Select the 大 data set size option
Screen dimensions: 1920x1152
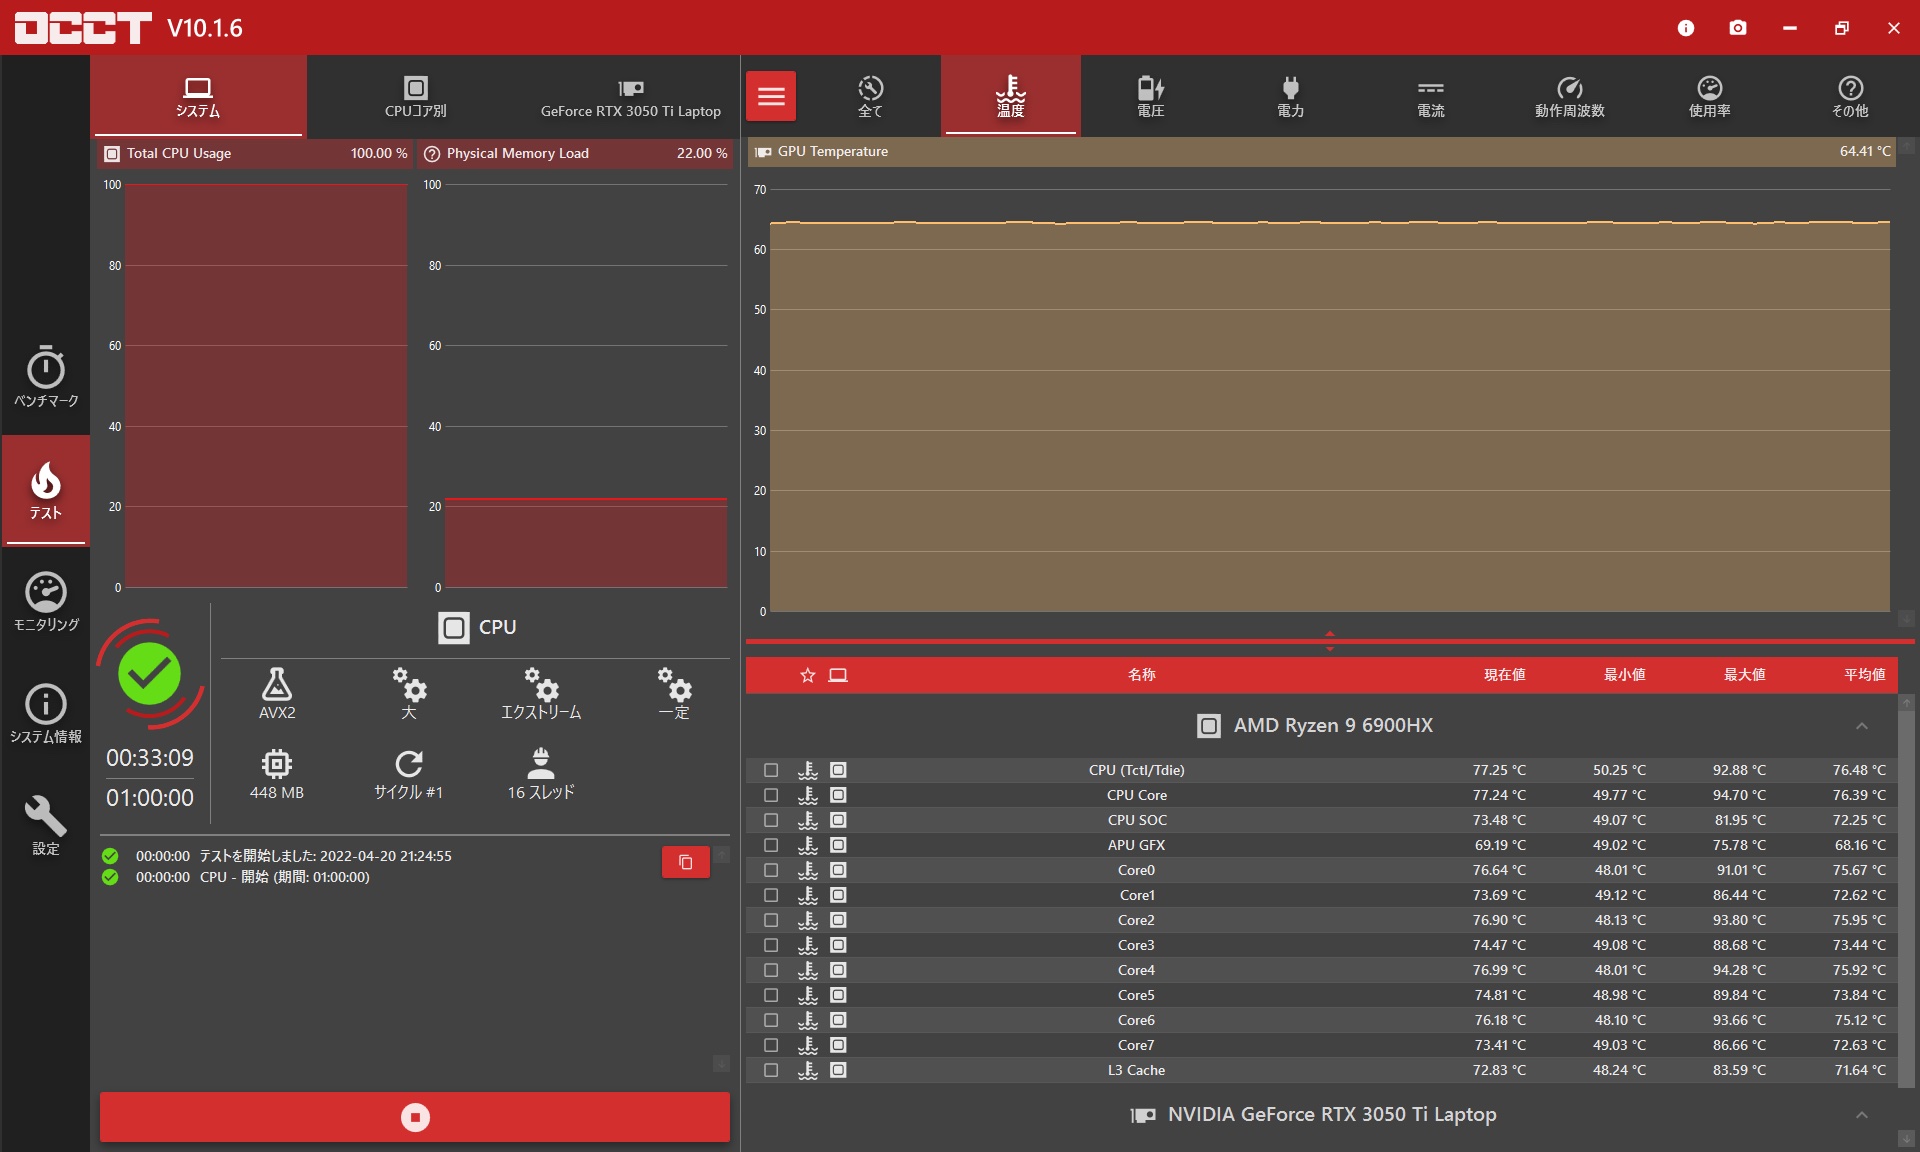[409, 693]
